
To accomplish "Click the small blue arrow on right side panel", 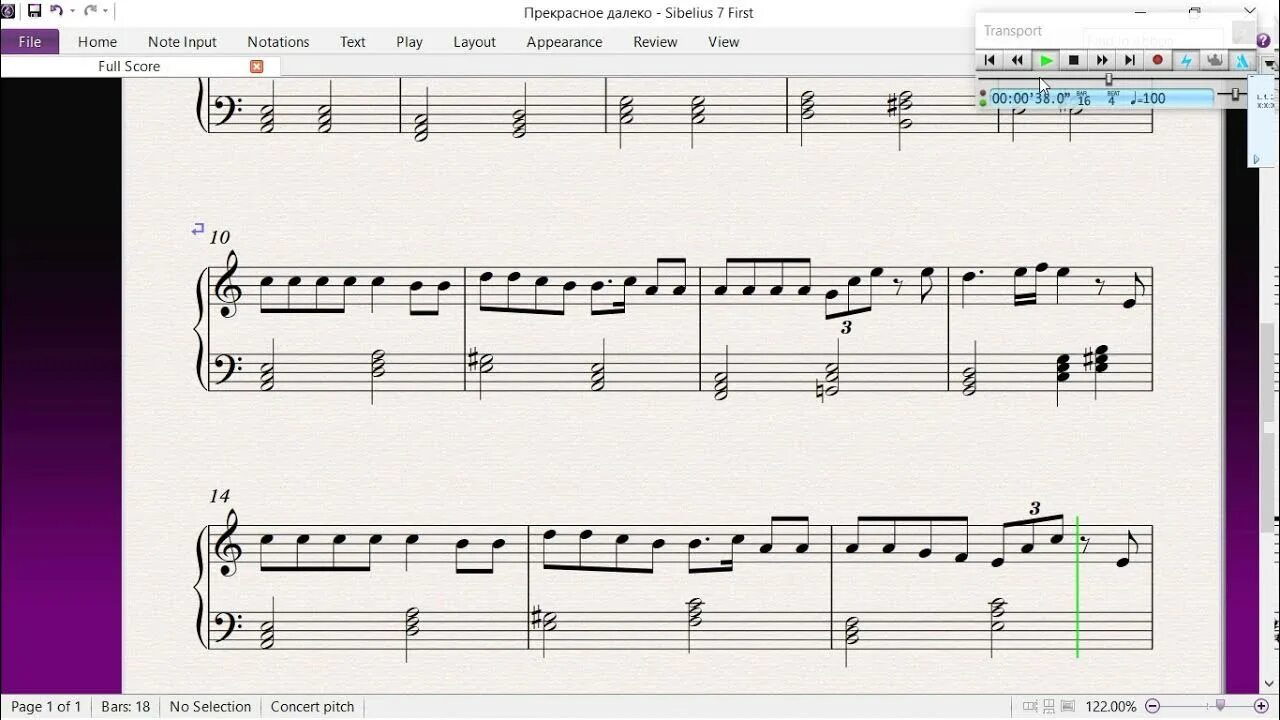I will [x=1257, y=159].
